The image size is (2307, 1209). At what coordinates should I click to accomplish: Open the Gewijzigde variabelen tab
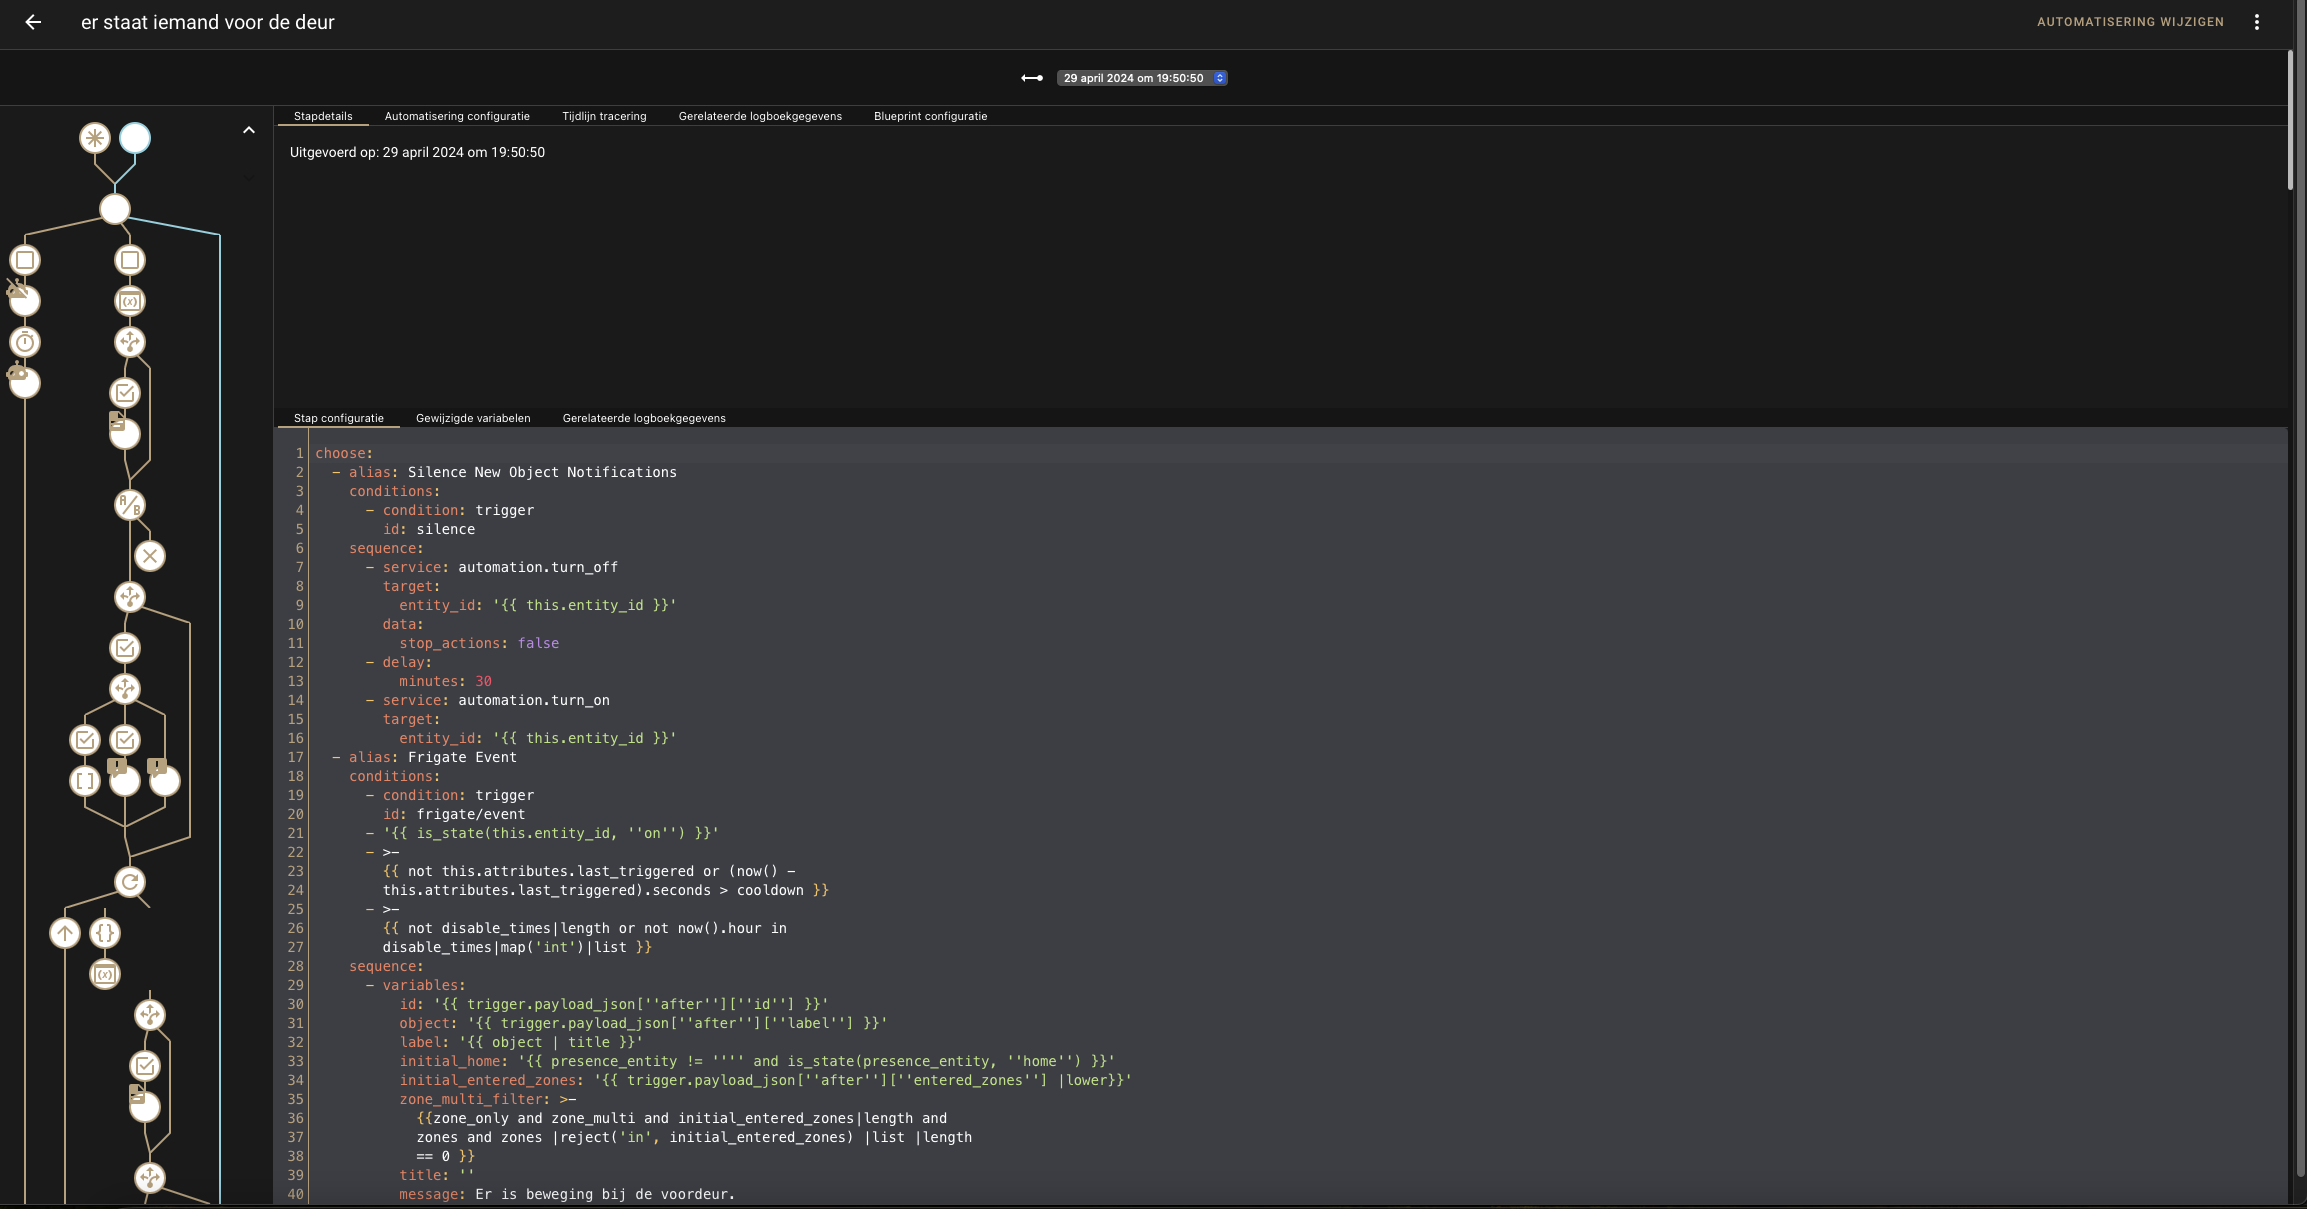[x=473, y=418]
